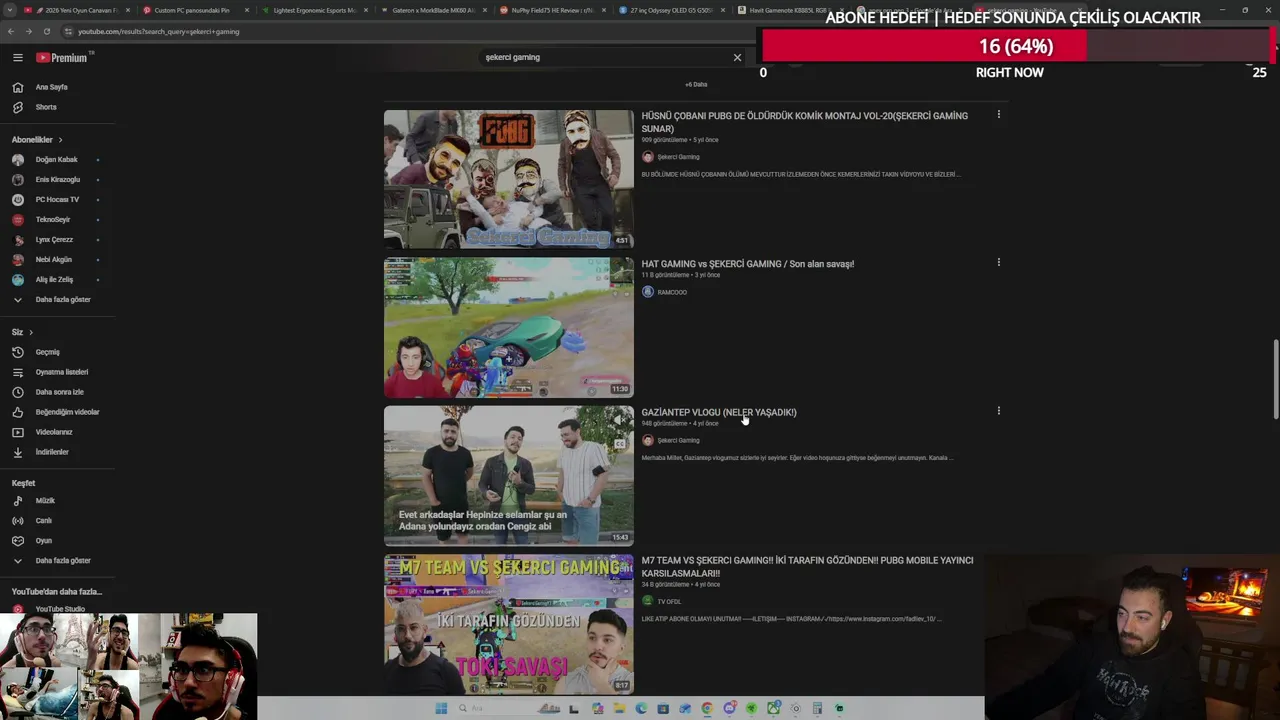
Task: Clear the search box with the X icon
Action: 737,57
